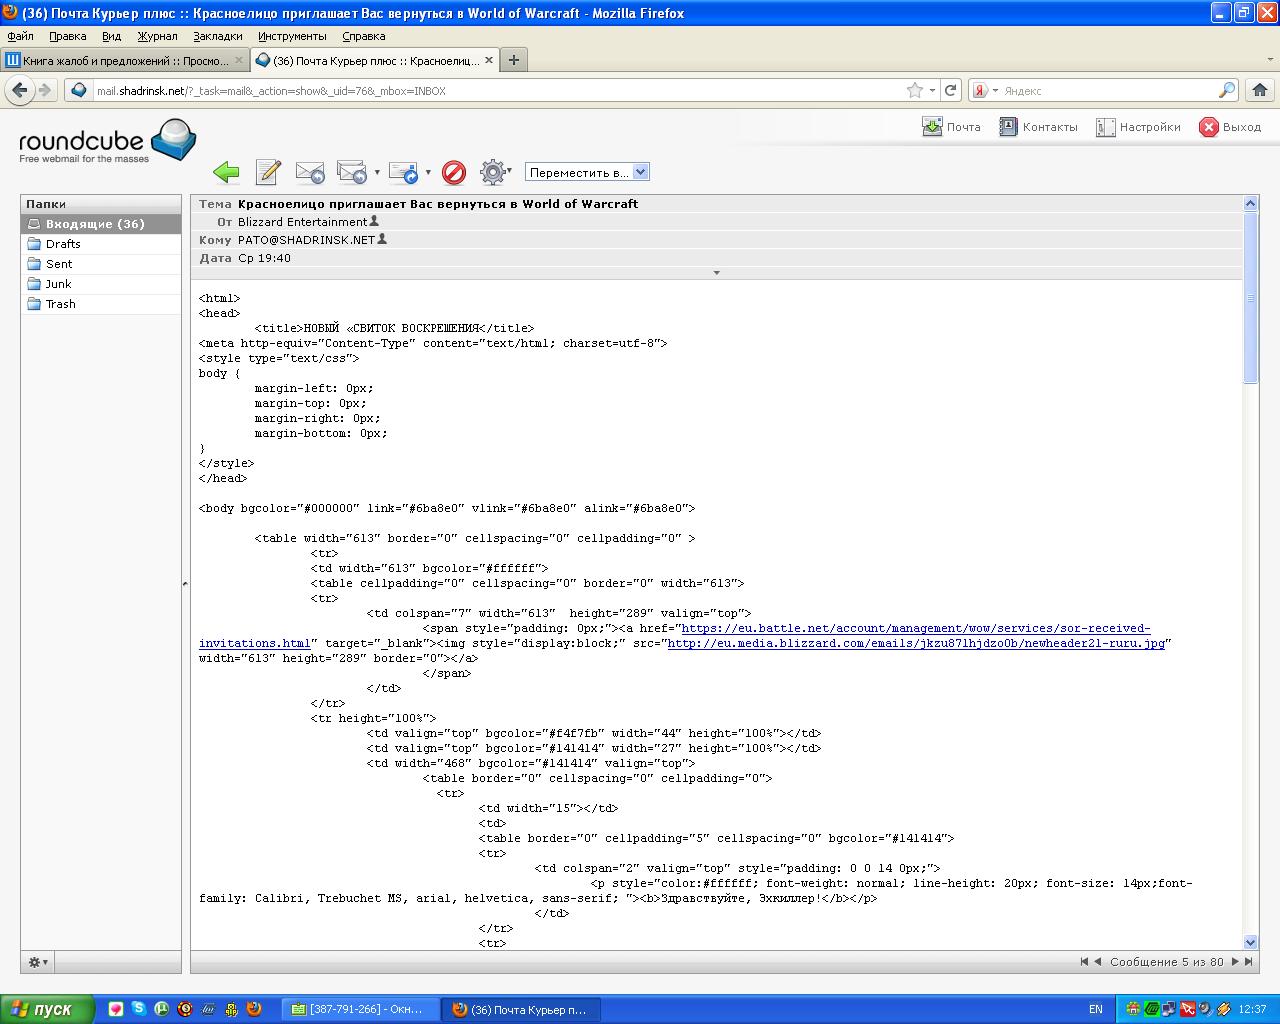Open the Sent folder

click(101, 264)
